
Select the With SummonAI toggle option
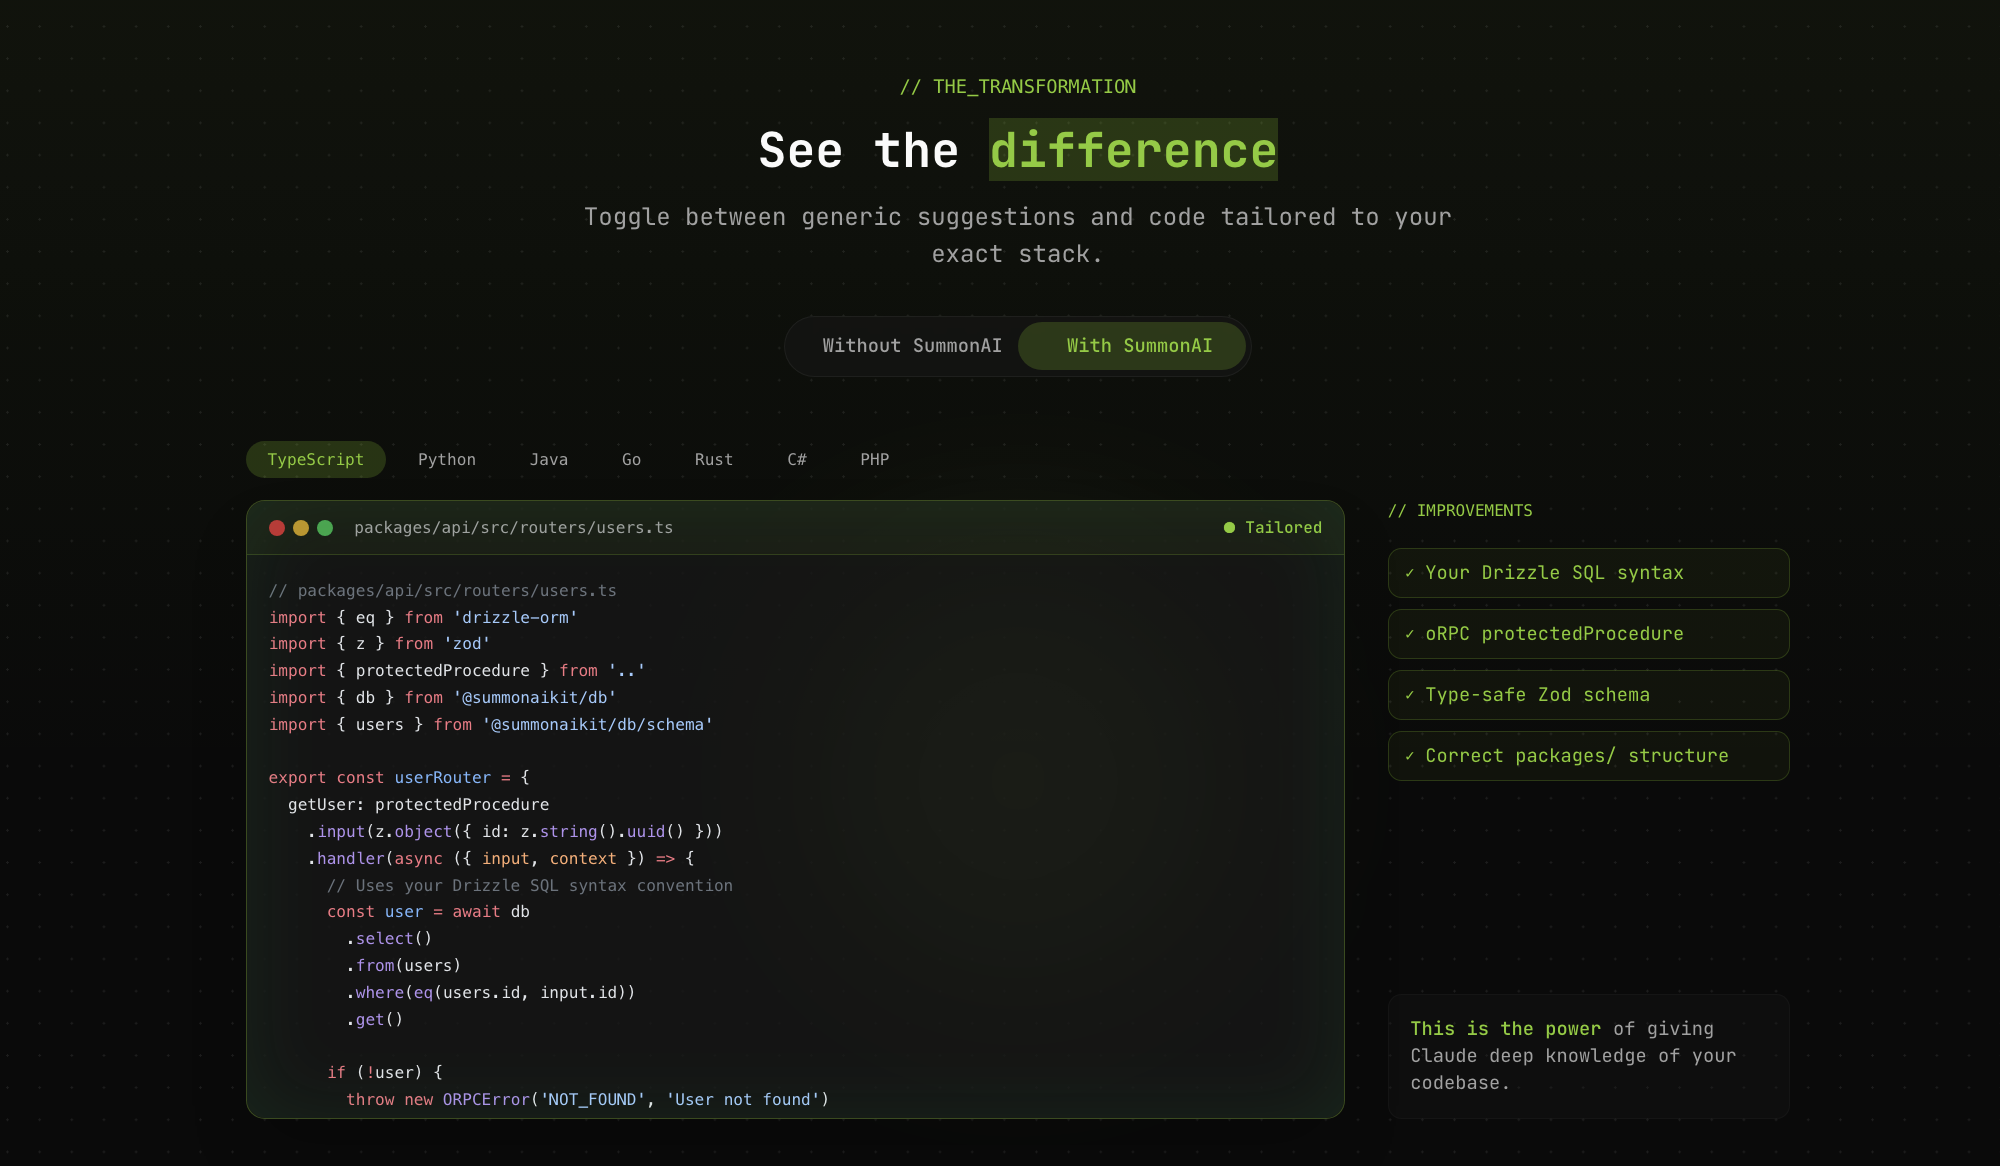point(1138,346)
